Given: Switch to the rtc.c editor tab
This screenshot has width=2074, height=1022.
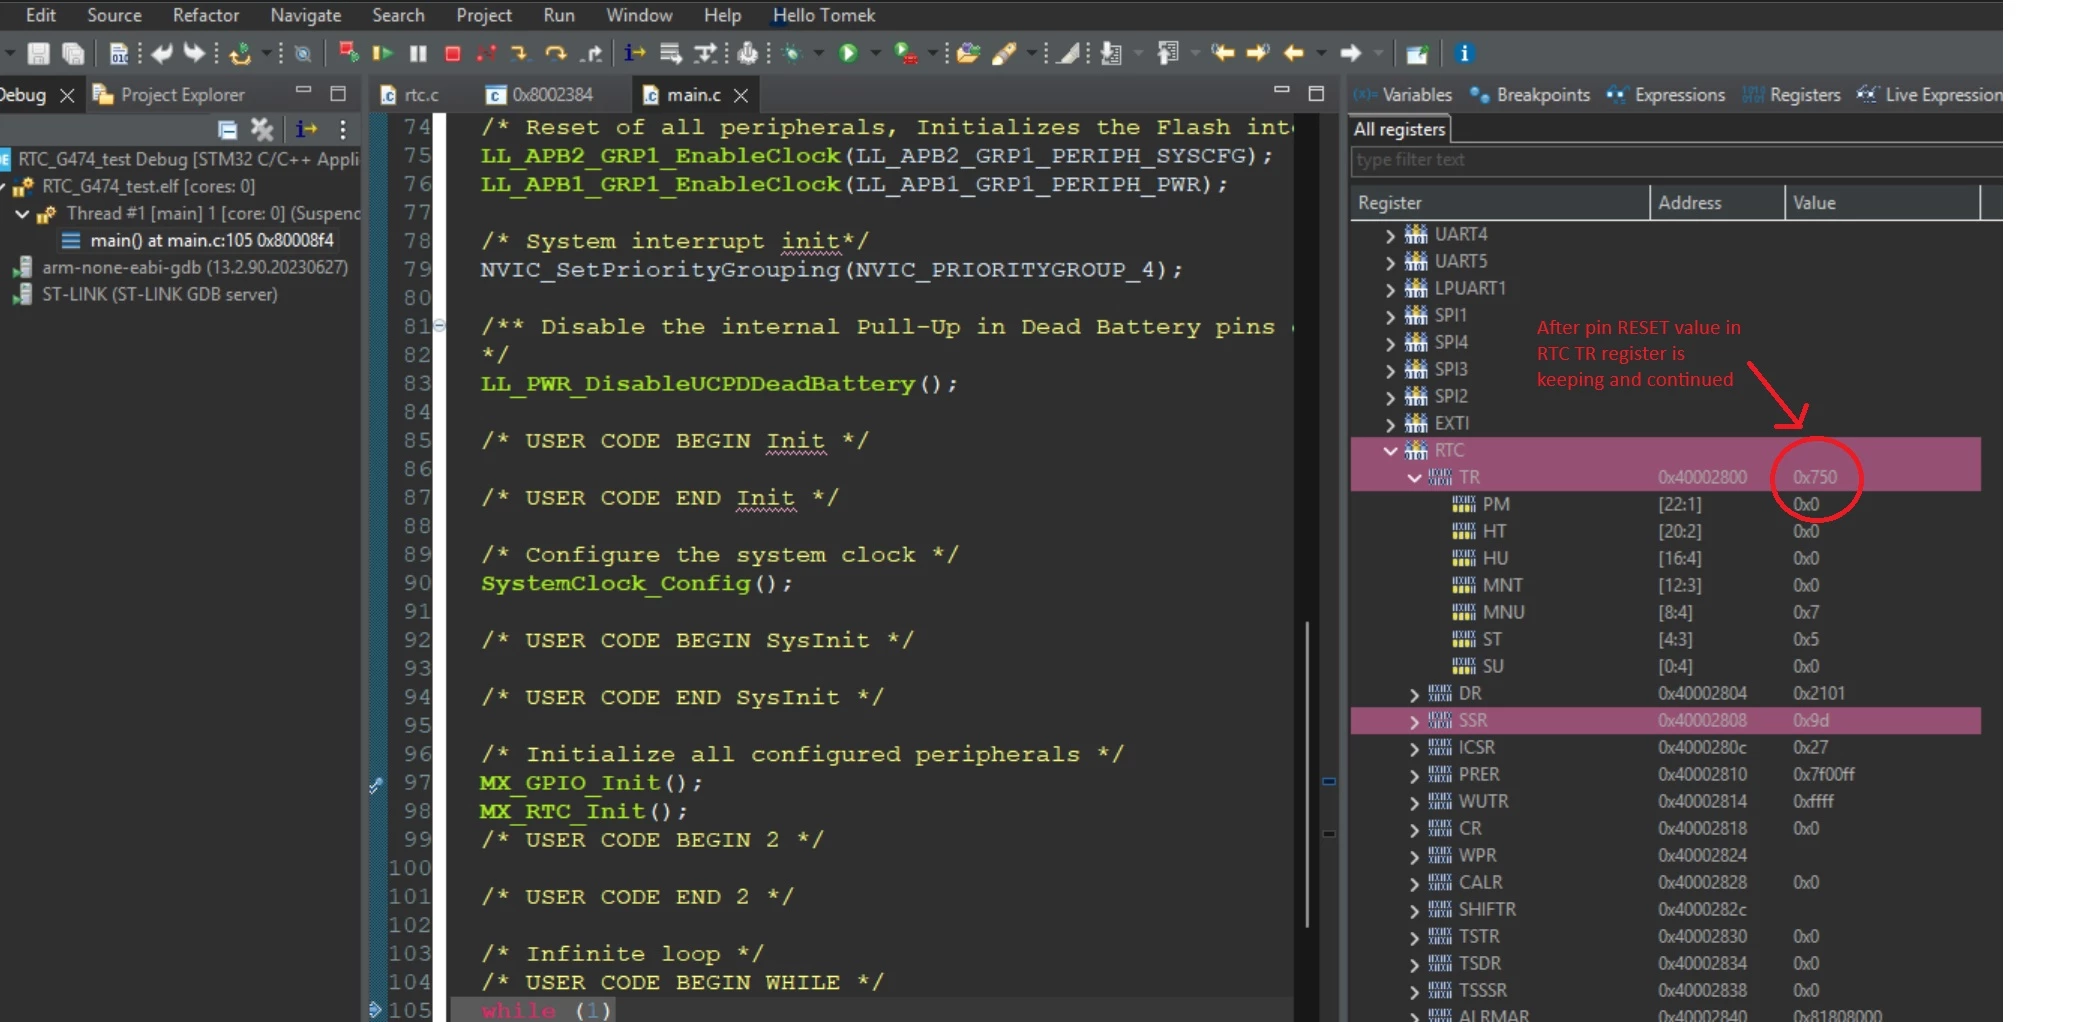Looking at the screenshot, I should click(410, 94).
